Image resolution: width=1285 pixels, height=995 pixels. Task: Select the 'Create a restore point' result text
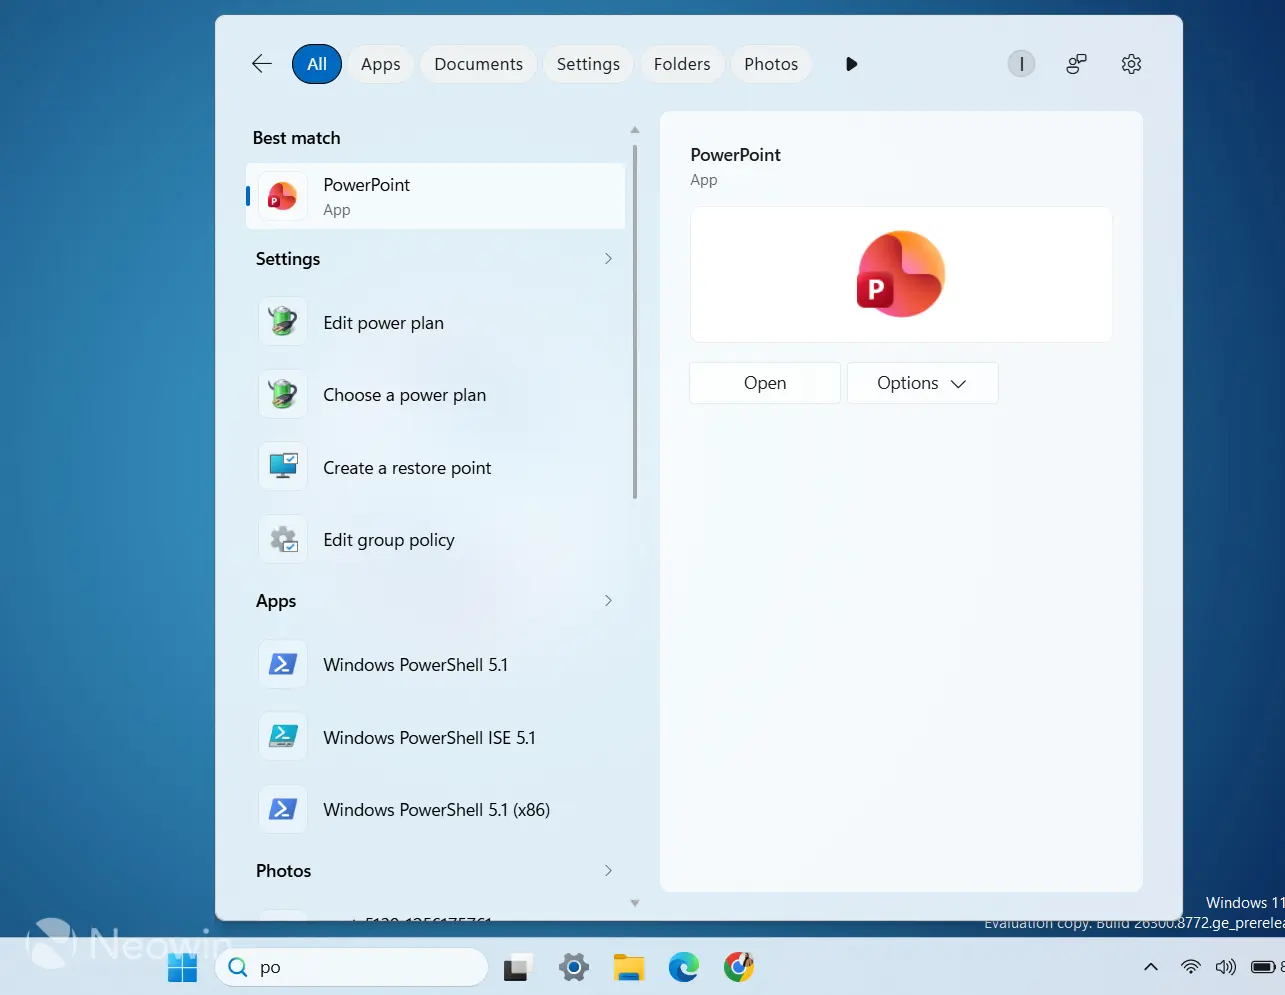tap(407, 468)
